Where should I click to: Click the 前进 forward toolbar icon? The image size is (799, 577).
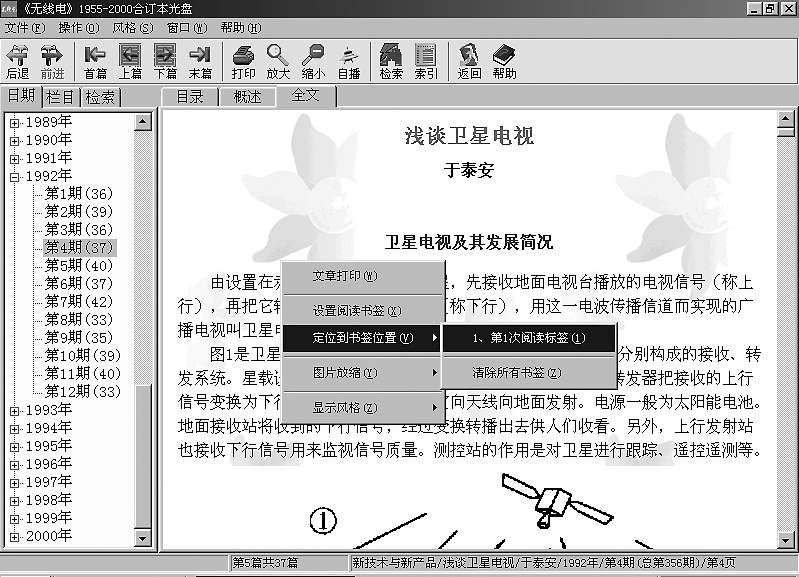click(52, 62)
